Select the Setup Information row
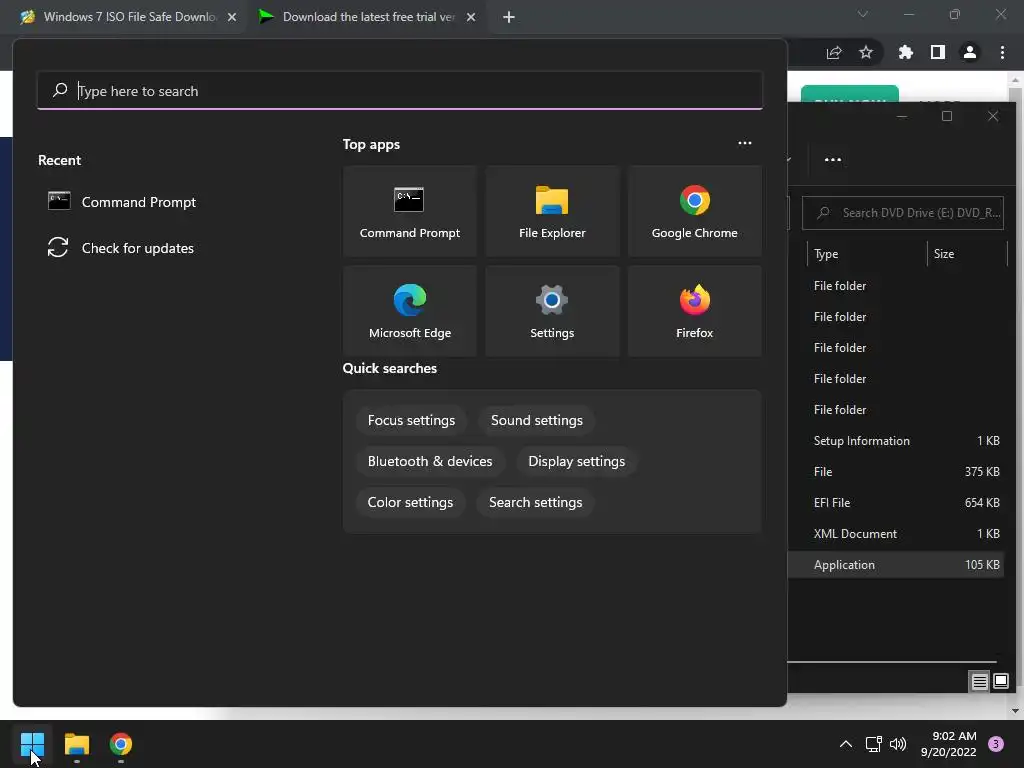 click(x=896, y=441)
